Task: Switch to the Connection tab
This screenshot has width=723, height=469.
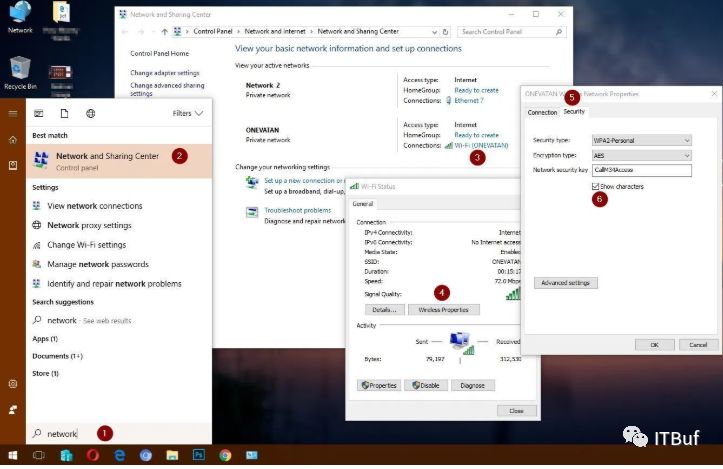Action: [x=542, y=112]
